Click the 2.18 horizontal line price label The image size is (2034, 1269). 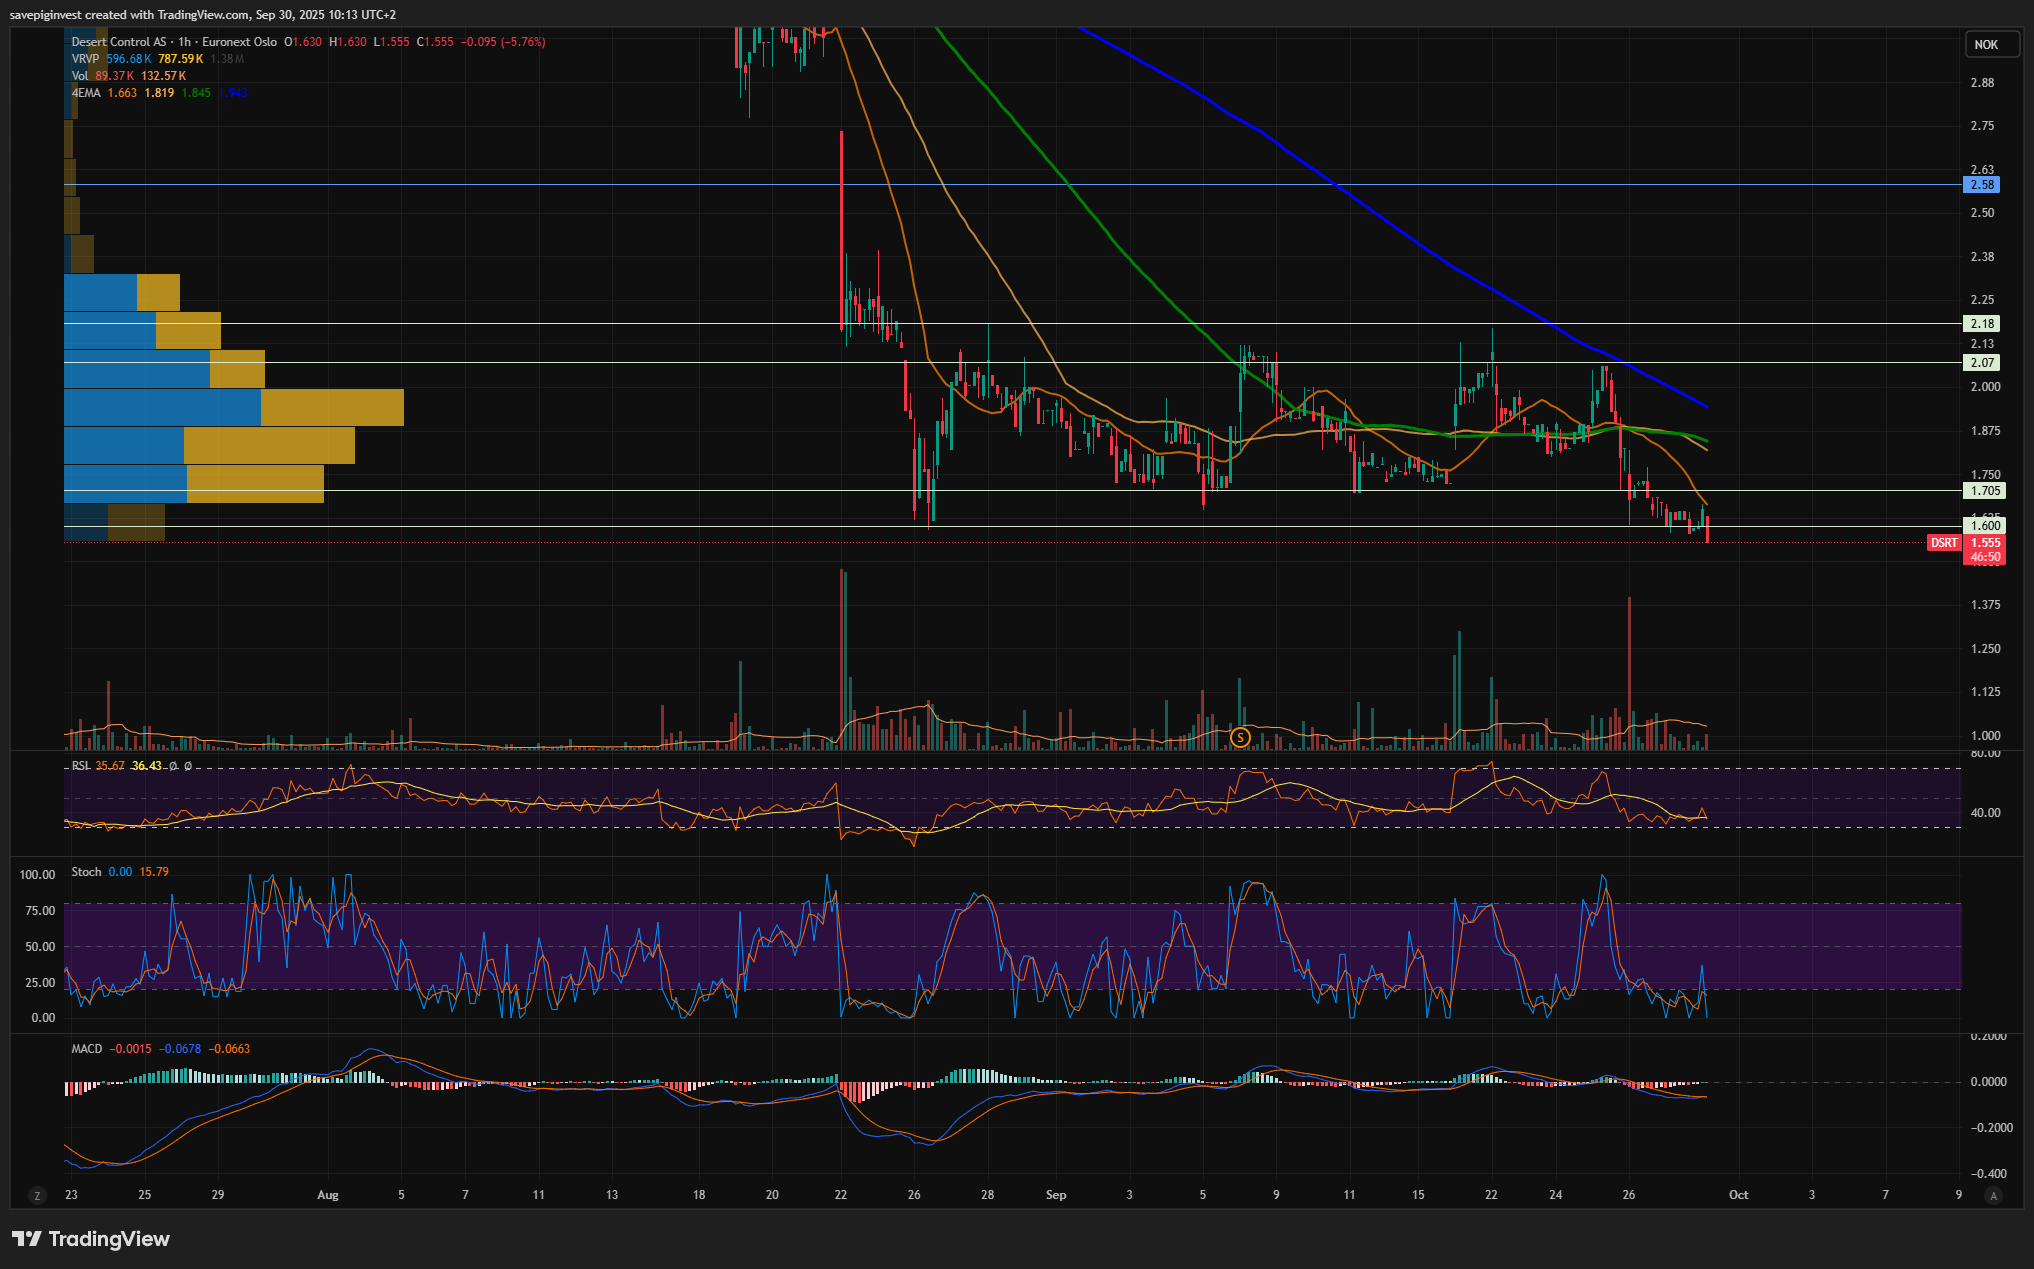click(1982, 324)
